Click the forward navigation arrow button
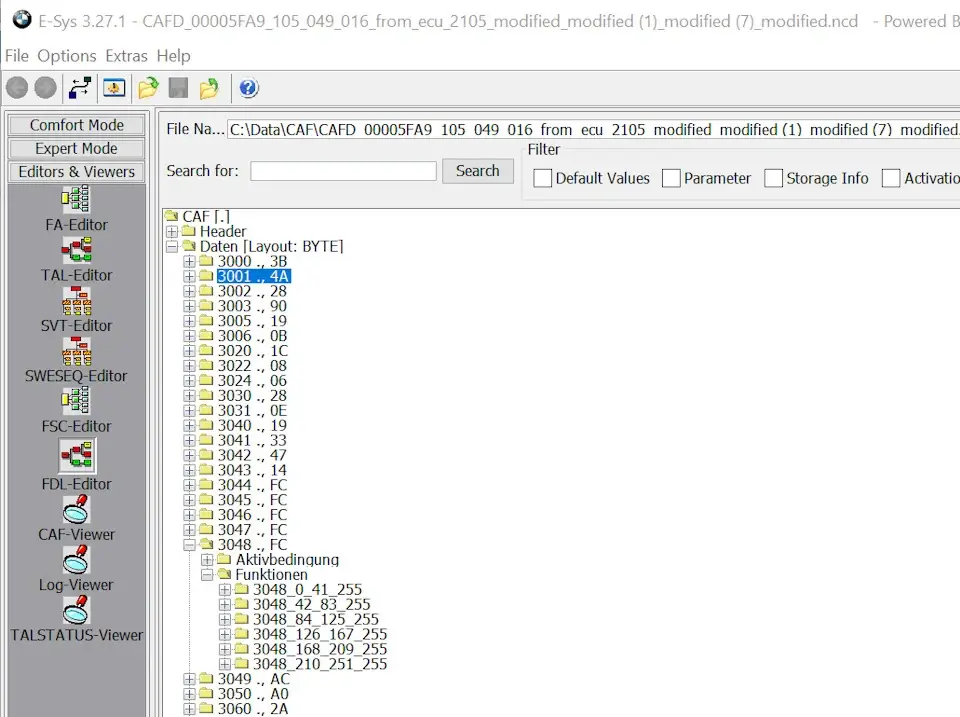960x717 pixels. pos(45,88)
